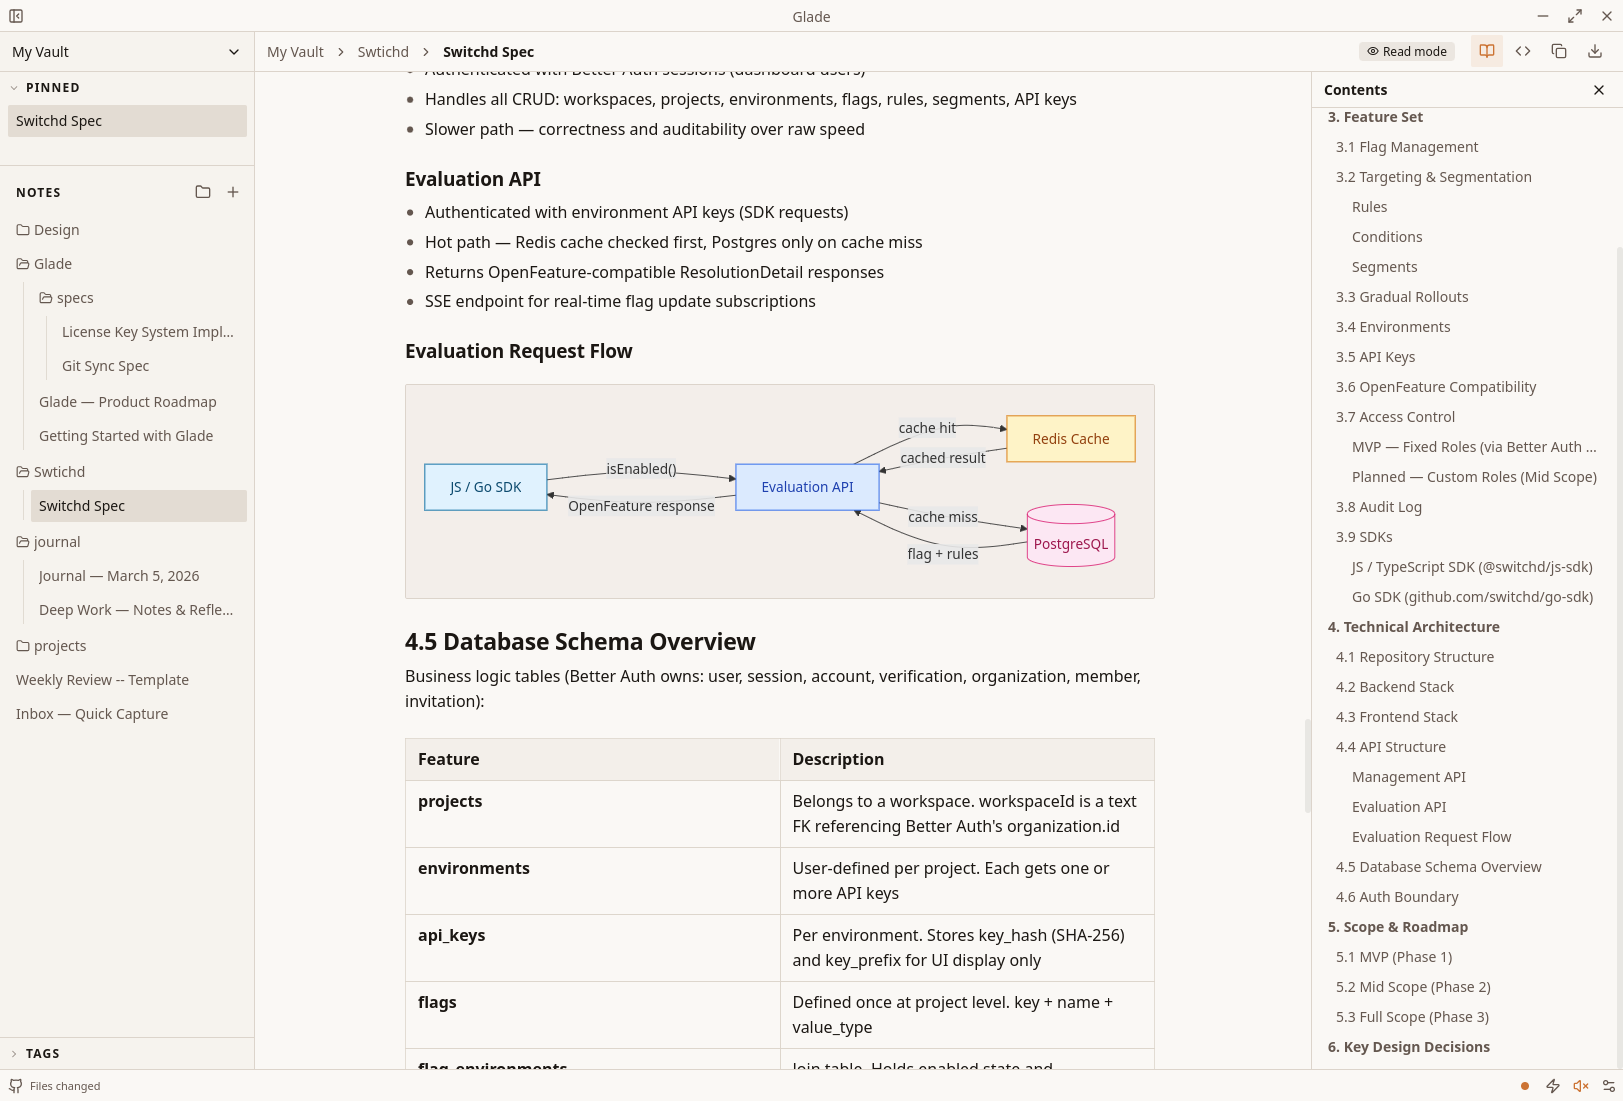
Task: Click the lightning bolt status icon
Action: pos(1553,1086)
